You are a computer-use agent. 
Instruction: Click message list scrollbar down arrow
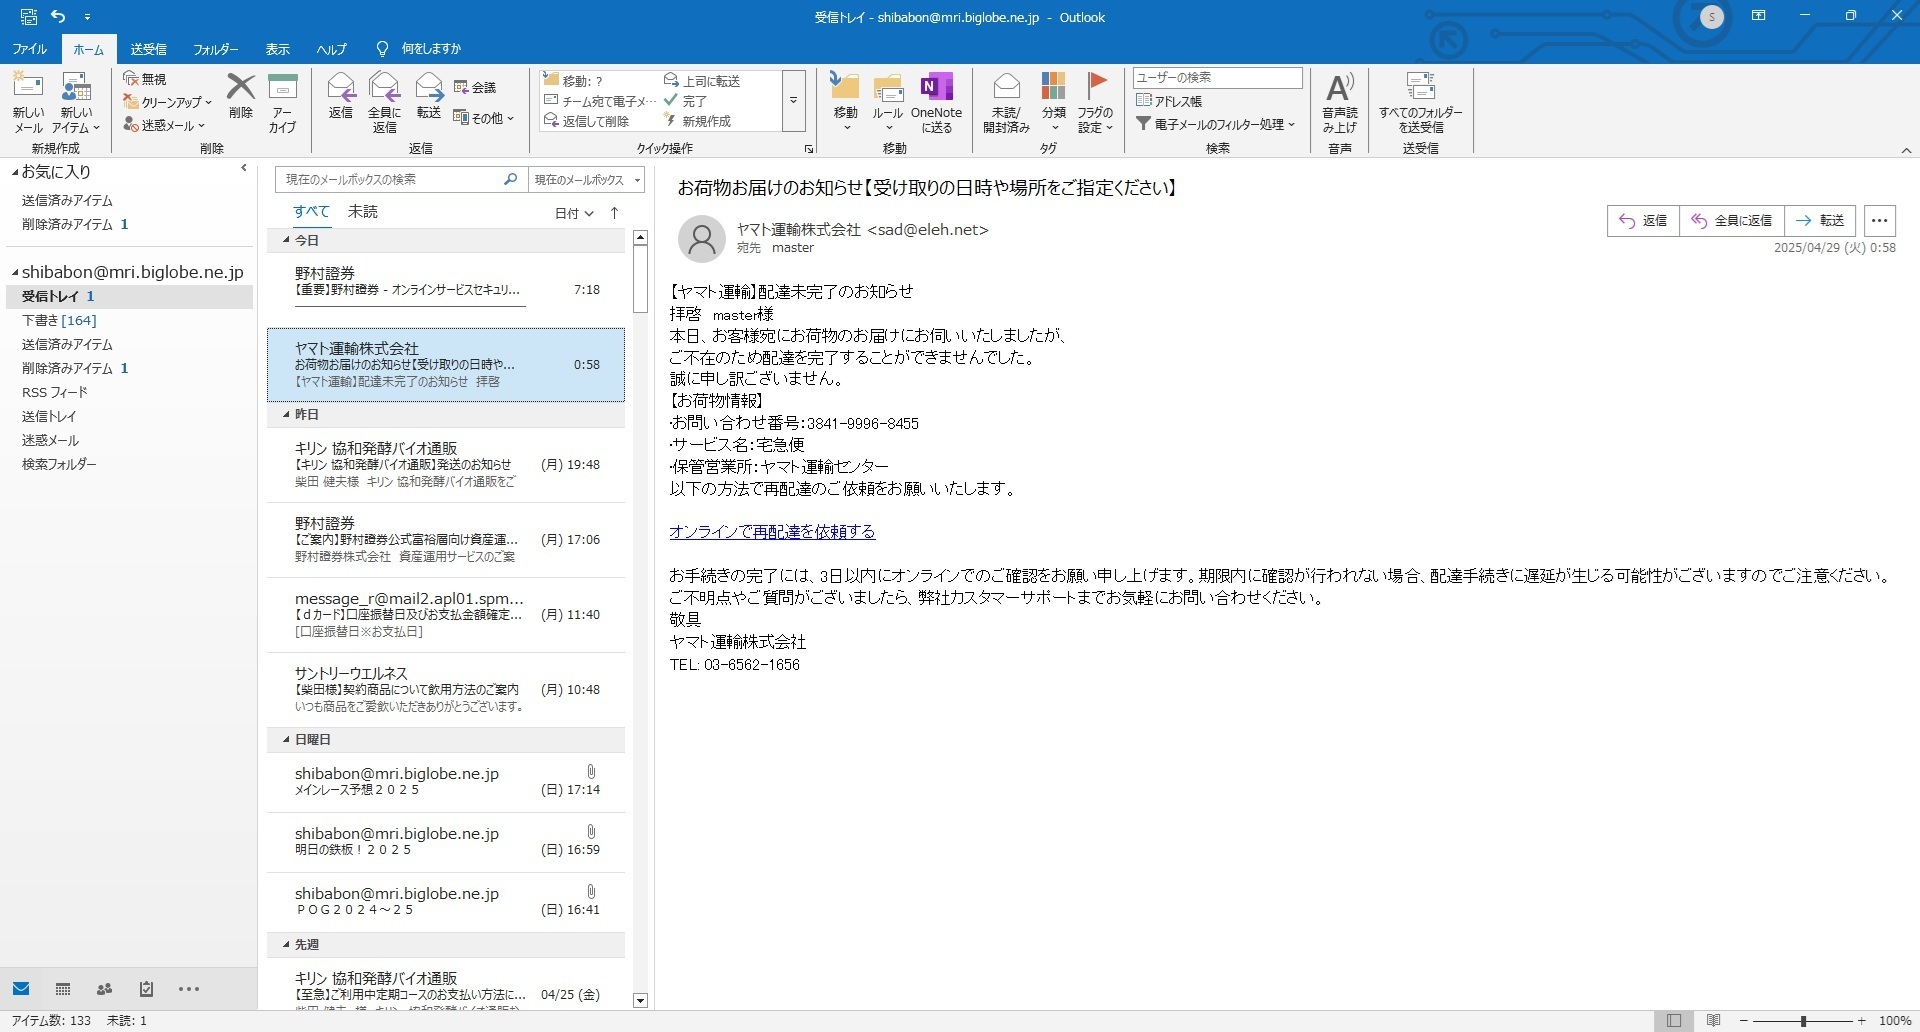point(641,1000)
